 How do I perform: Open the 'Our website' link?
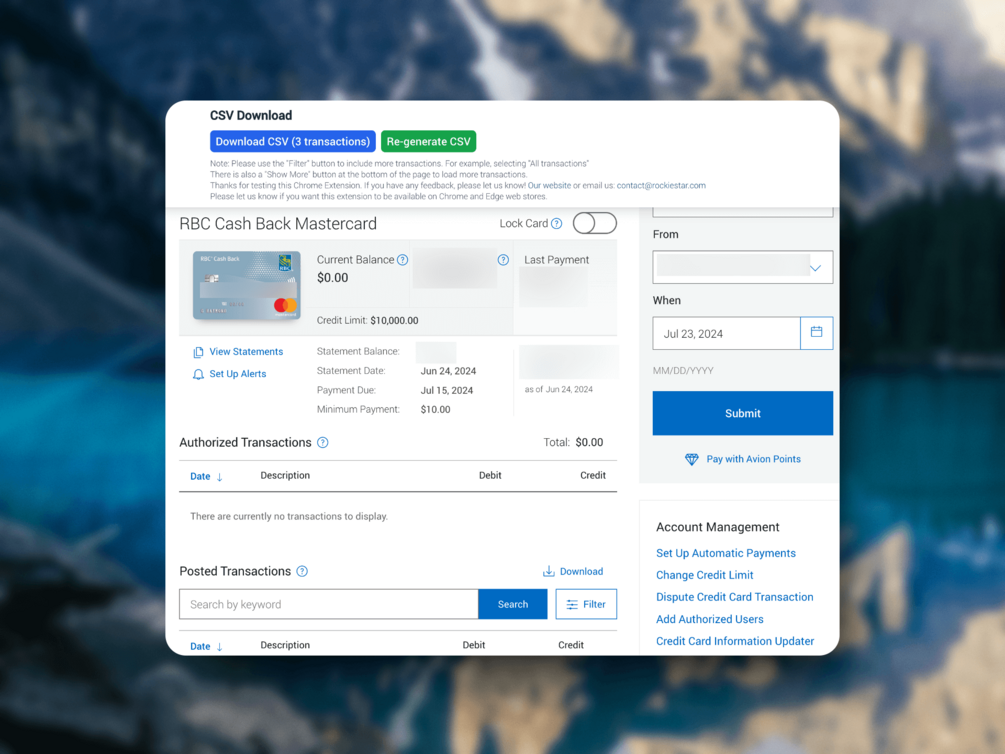[549, 185]
